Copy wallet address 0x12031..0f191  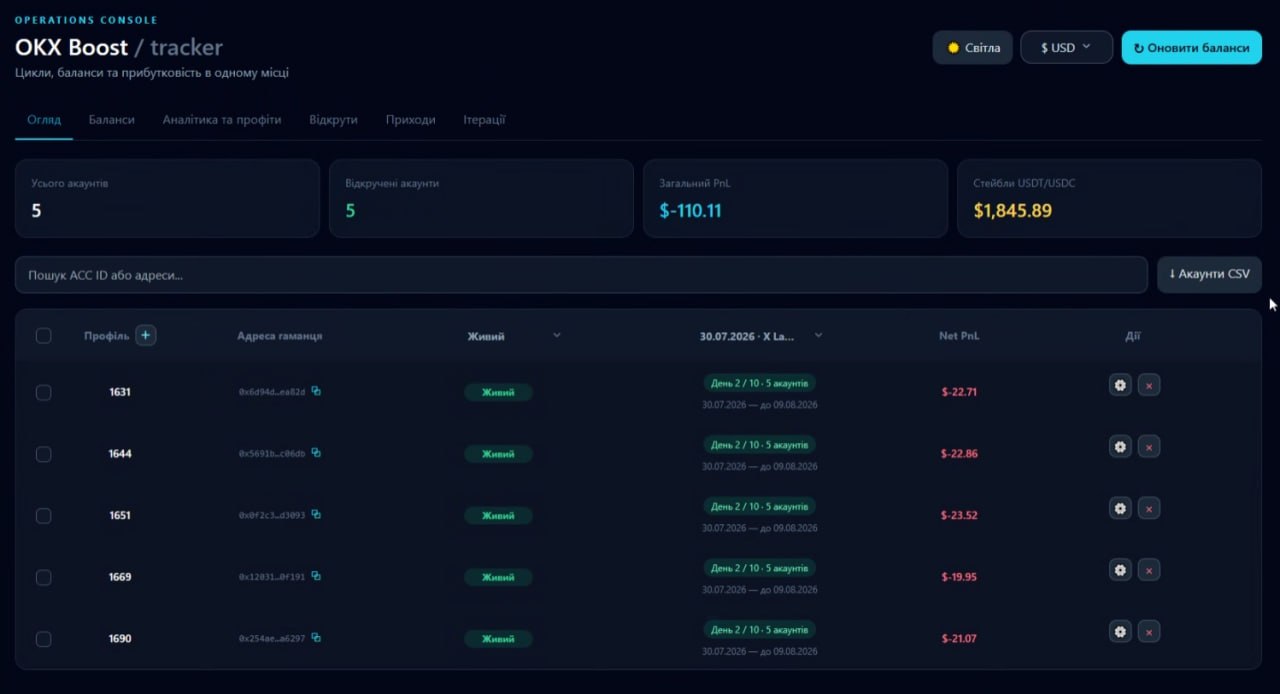pos(316,576)
